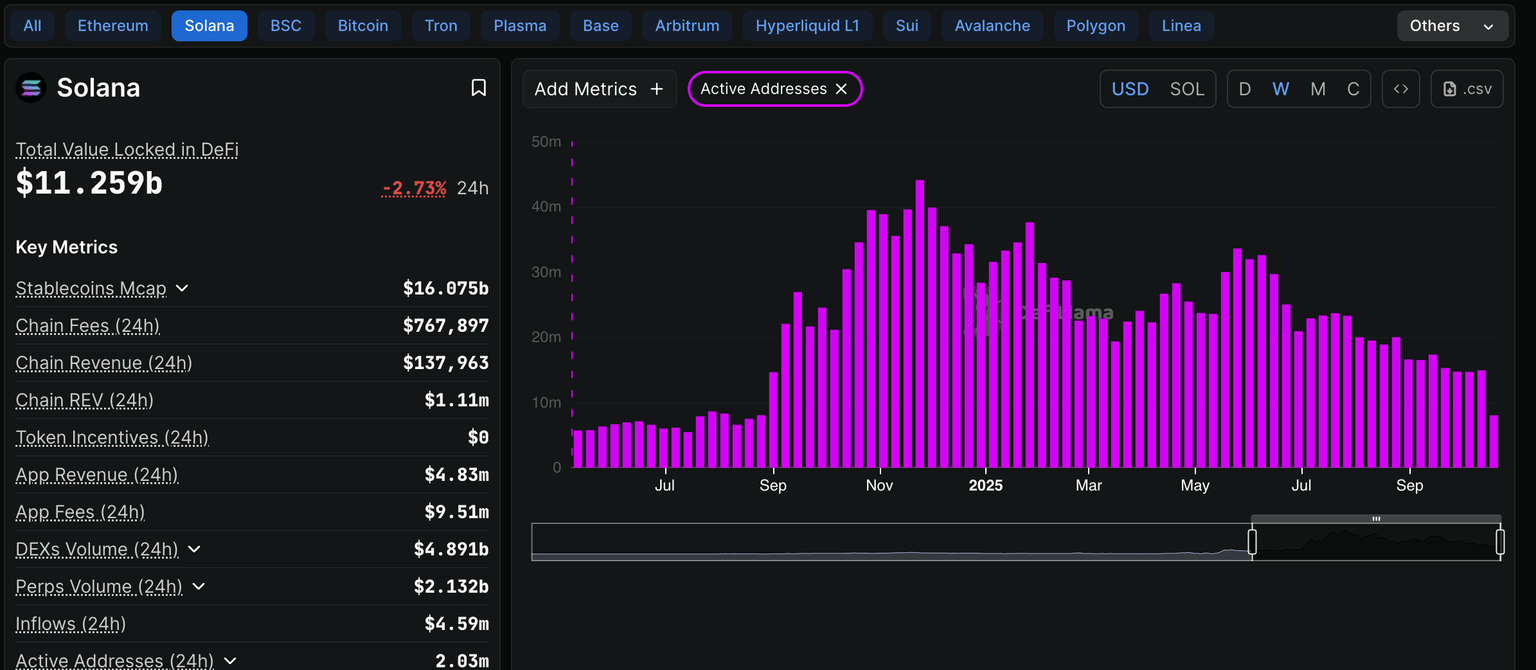Image resolution: width=1536 pixels, height=670 pixels.
Task: Switch chart denomination to SOL
Action: (x=1187, y=89)
